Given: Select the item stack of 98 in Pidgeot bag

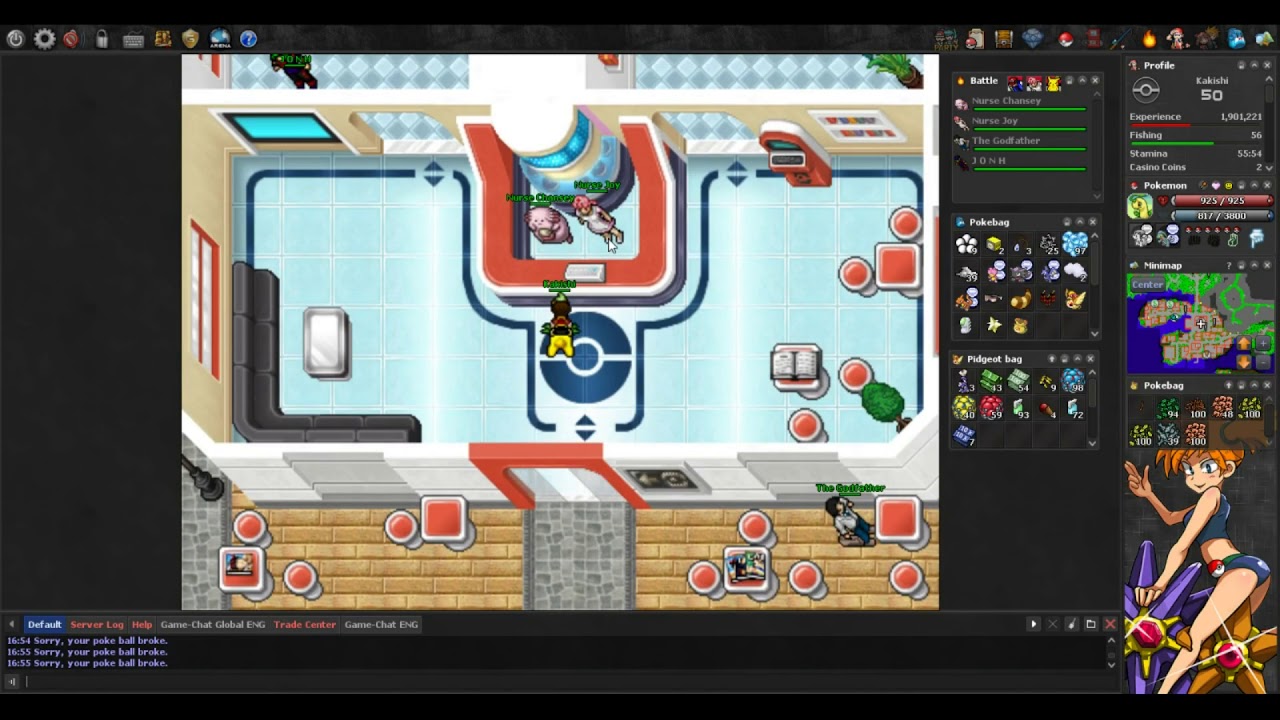Looking at the screenshot, I should [x=1073, y=381].
